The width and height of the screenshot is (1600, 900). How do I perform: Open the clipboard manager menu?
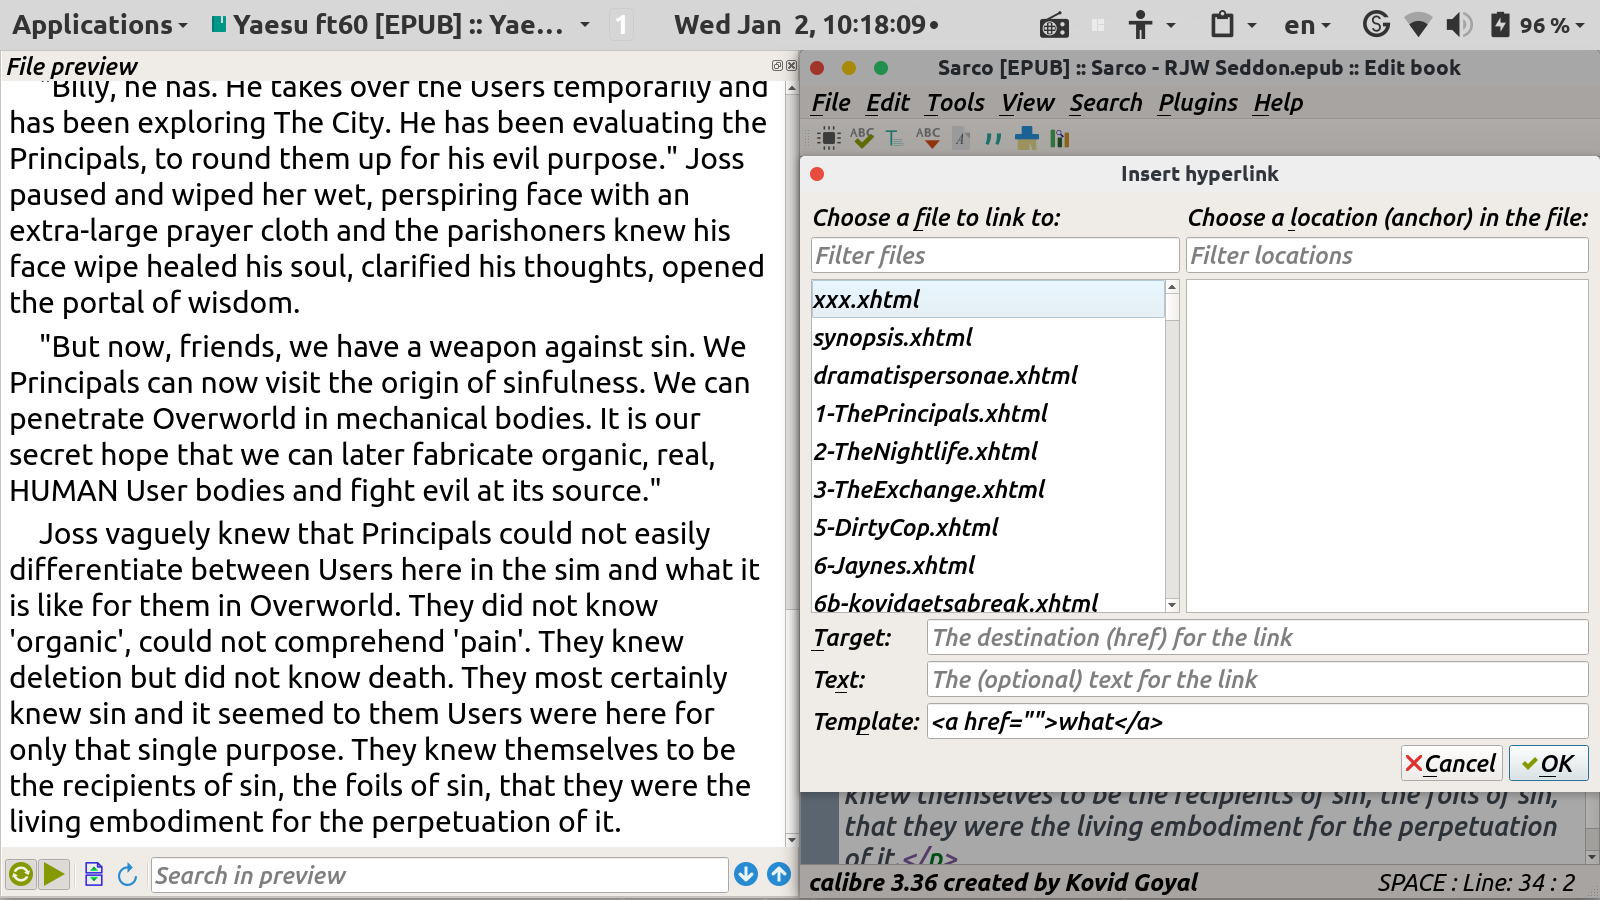[x=1232, y=25]
